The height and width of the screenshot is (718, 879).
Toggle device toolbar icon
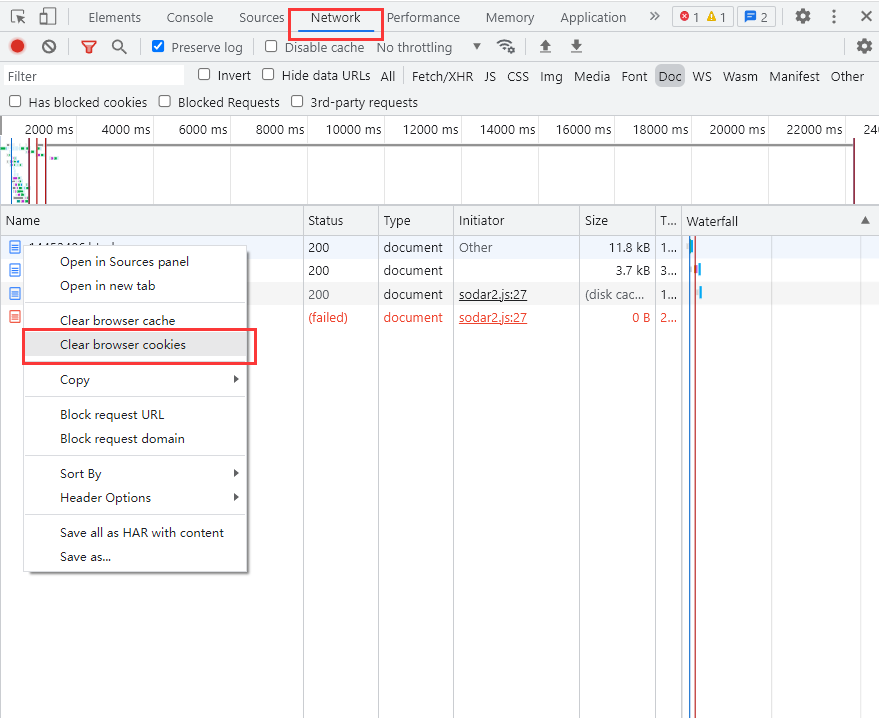click(x=48, y=17)
